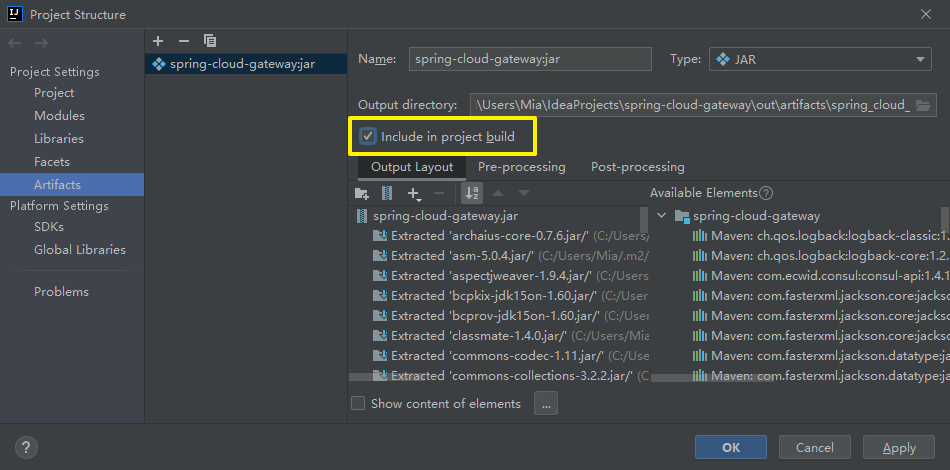Click horizontal scrollbar of Available Elements
The height and width of the screenshot is (470, 950).
click(712, 377)
